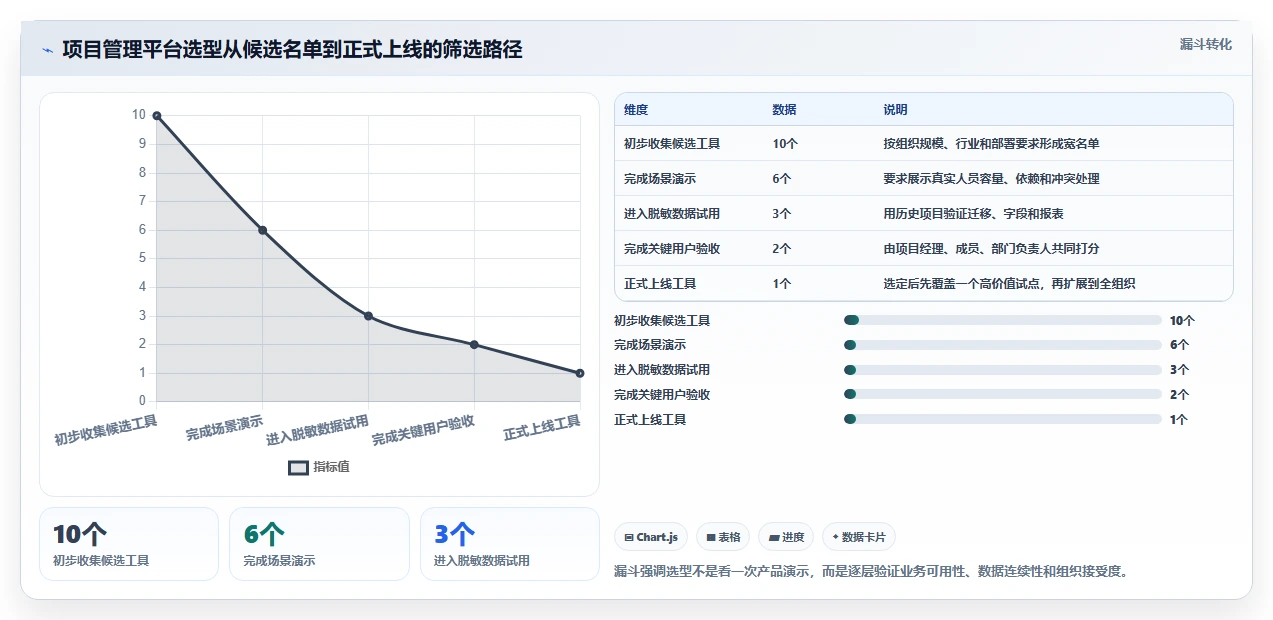
Task: Click the 漏斗转化 tag in the header
Action: (x=1205, y=45)
